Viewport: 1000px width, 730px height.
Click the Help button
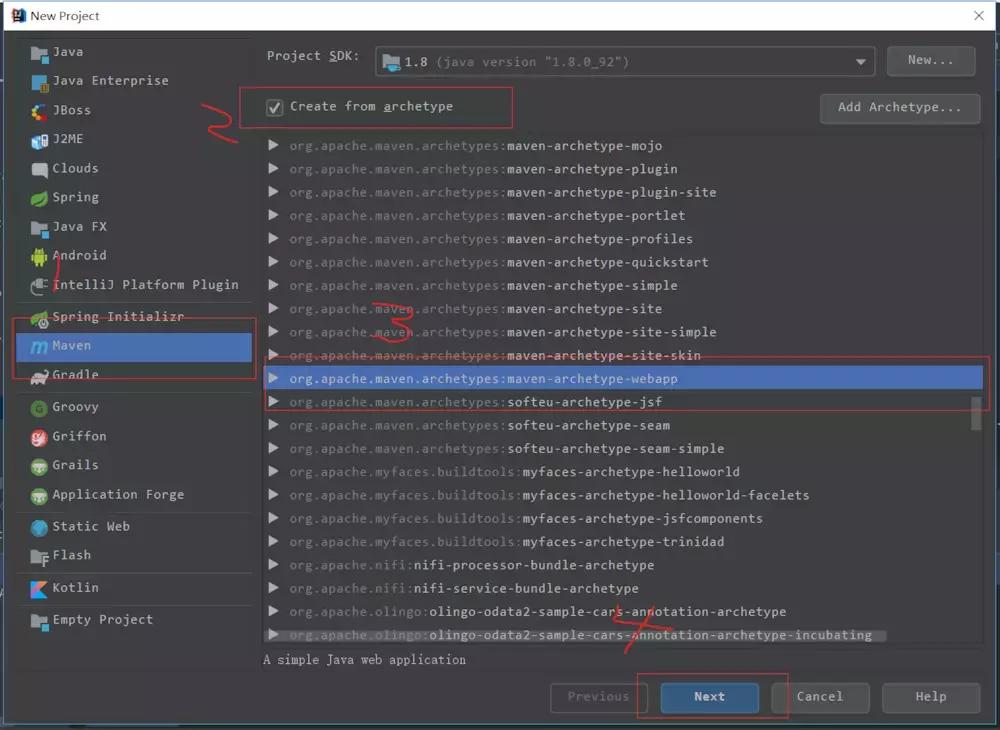931,697
